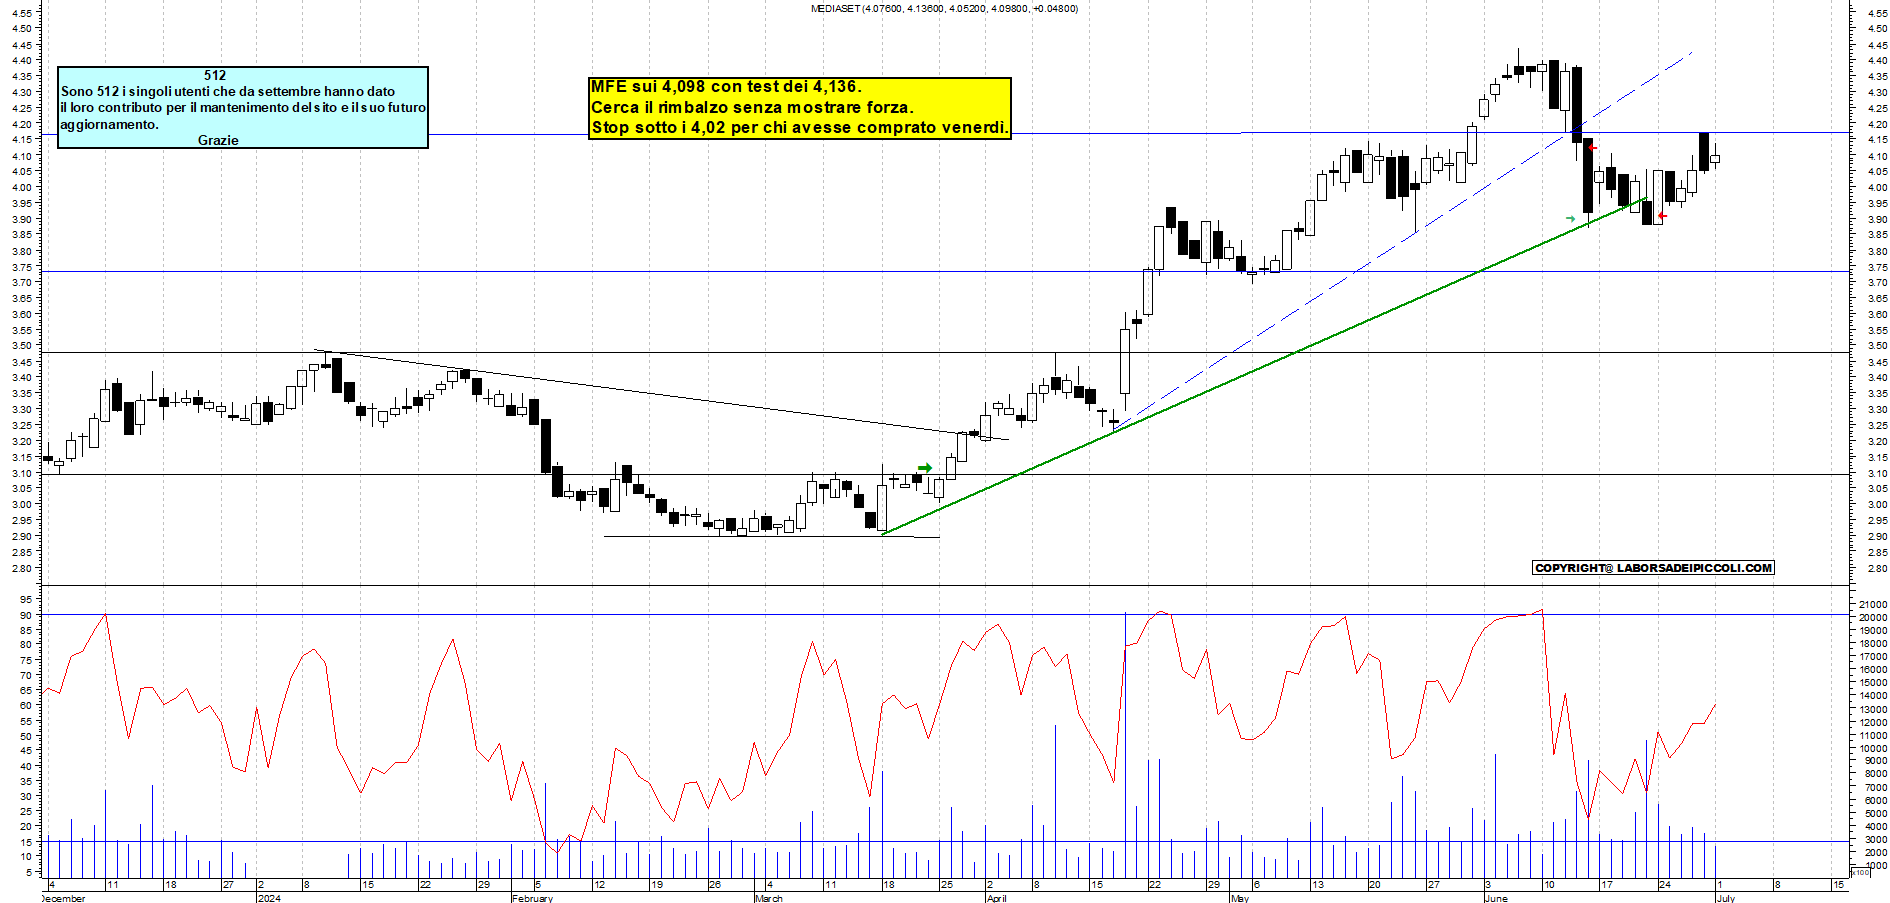Click the small 'x100' volume multiplier label
The width and height of the screenshot is (1890, 903).
point(1859,873)
